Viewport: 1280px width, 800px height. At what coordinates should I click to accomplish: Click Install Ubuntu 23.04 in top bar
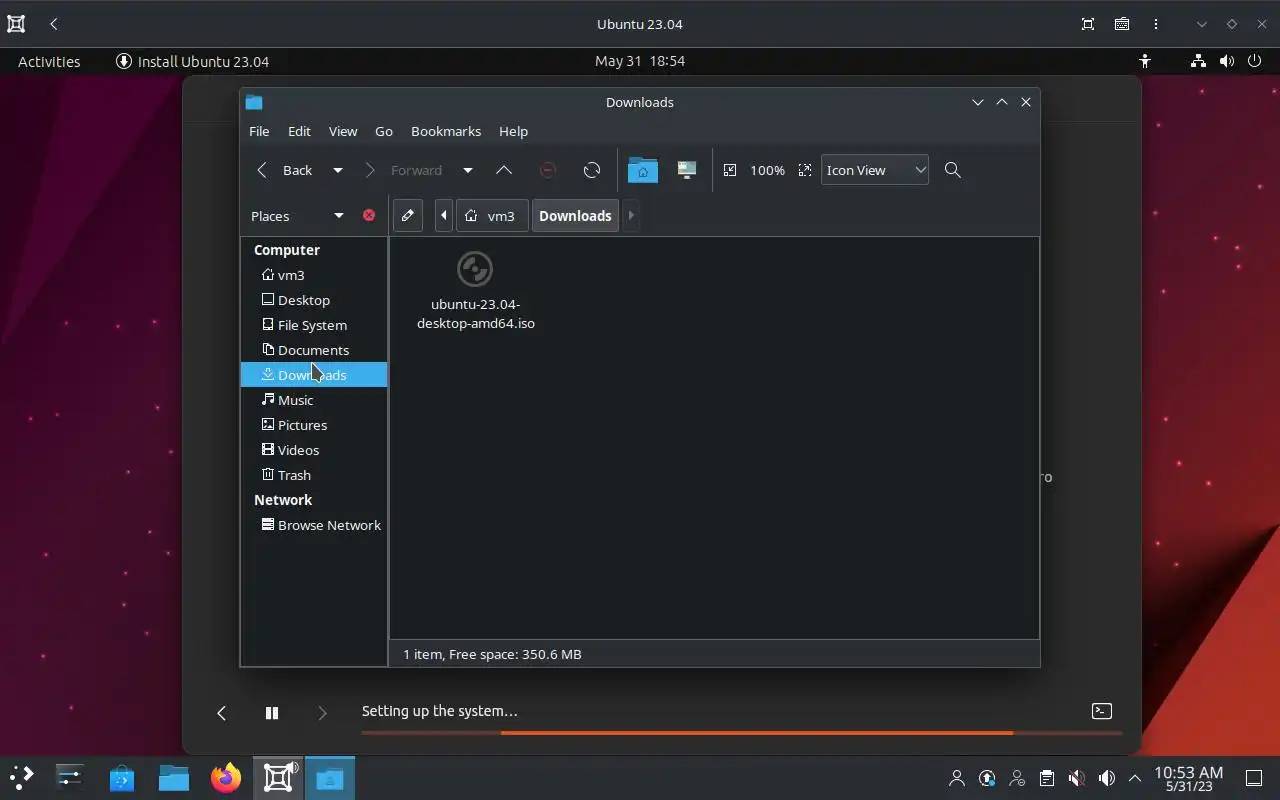click(x=192, y=61)
